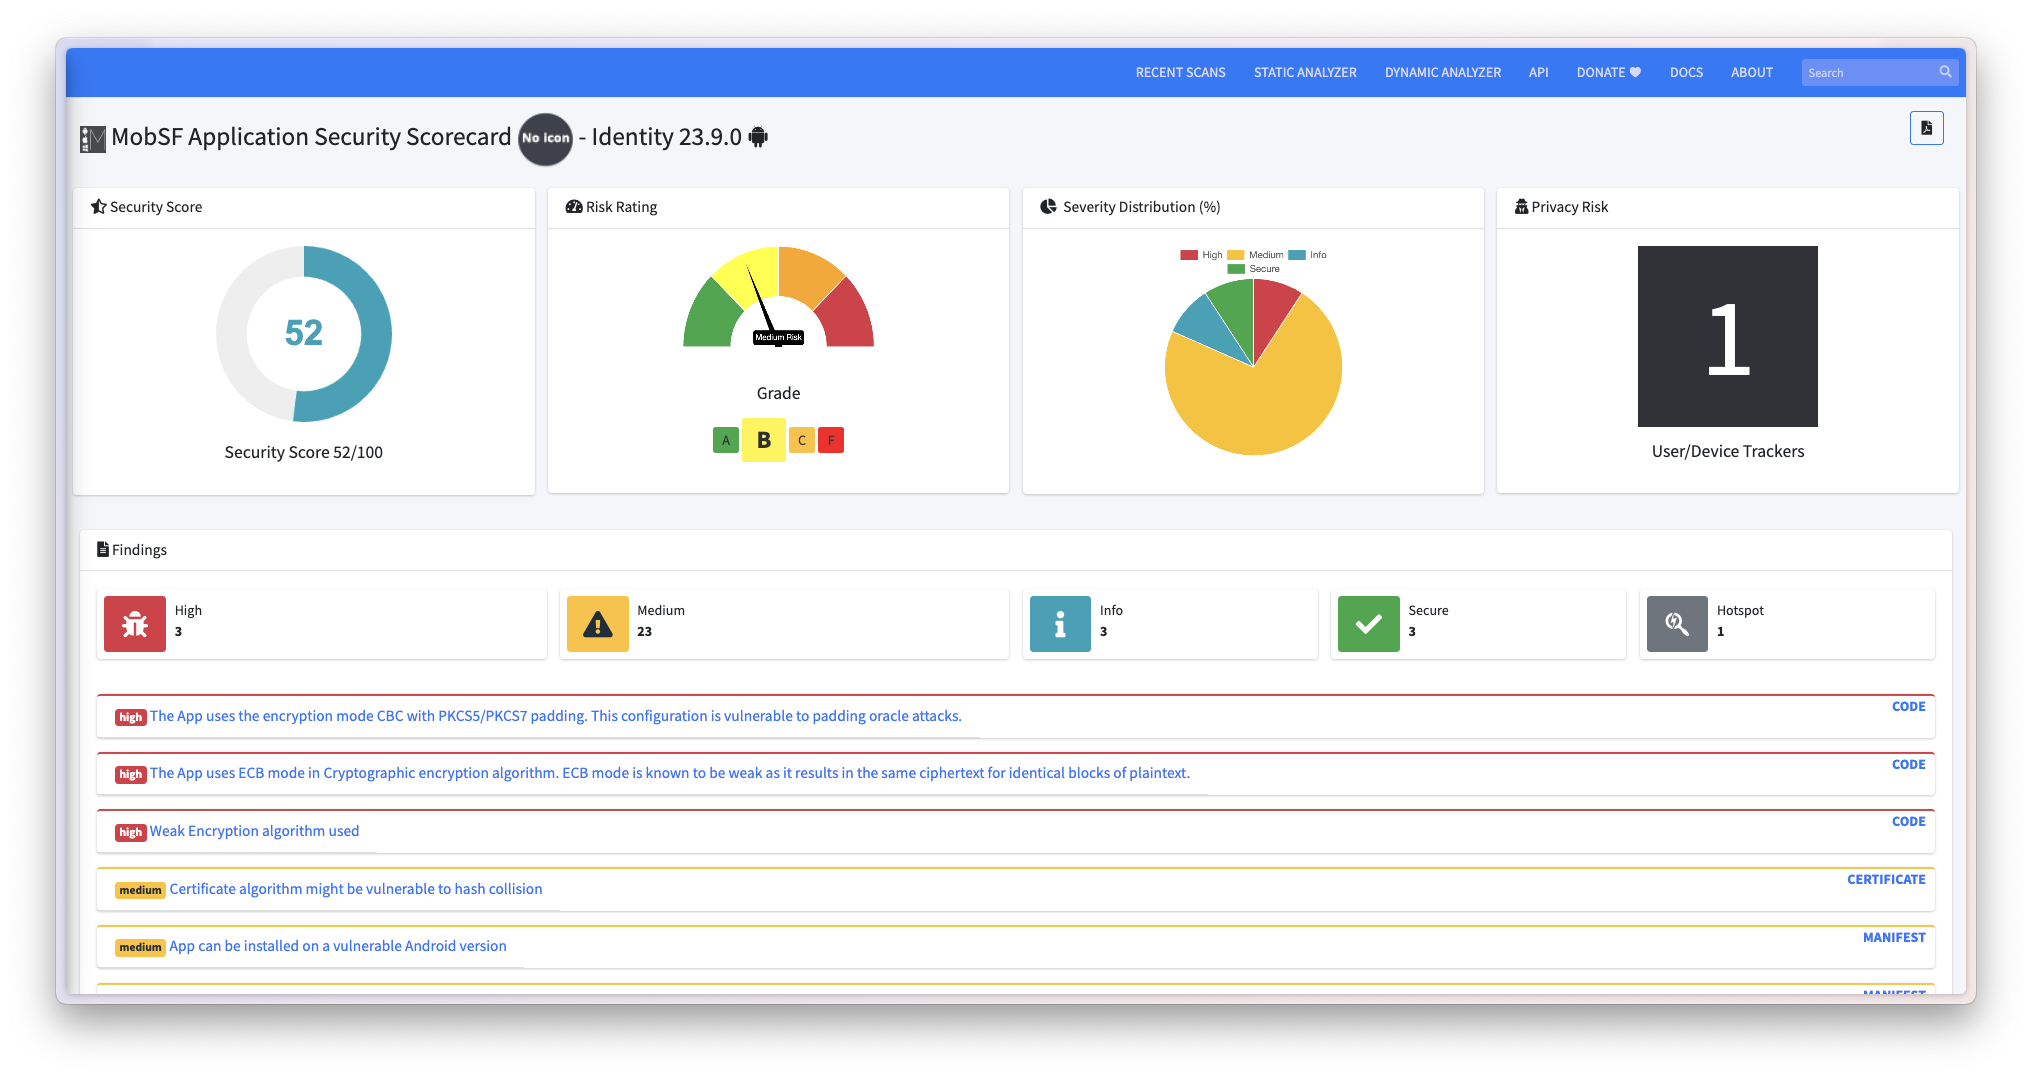Click the MobSF logo icon beside scorecard title
The height and width of the screenshot is (1078, 2032).
pos(93,139)
